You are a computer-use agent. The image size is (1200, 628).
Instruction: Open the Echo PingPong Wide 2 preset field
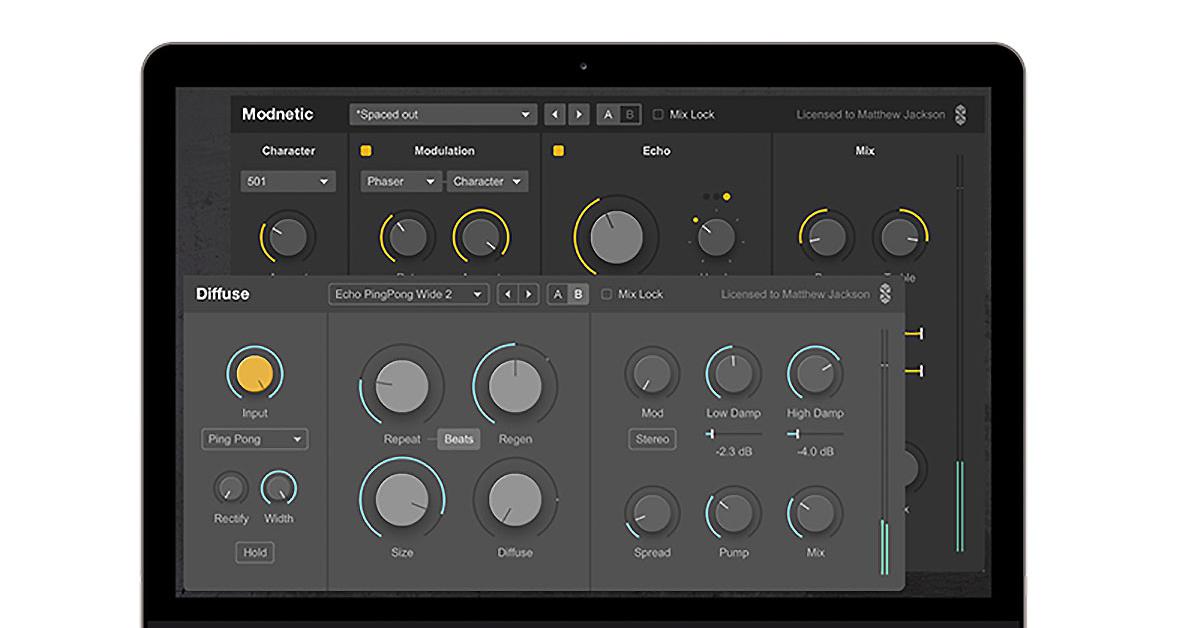[x=409, y=294]
